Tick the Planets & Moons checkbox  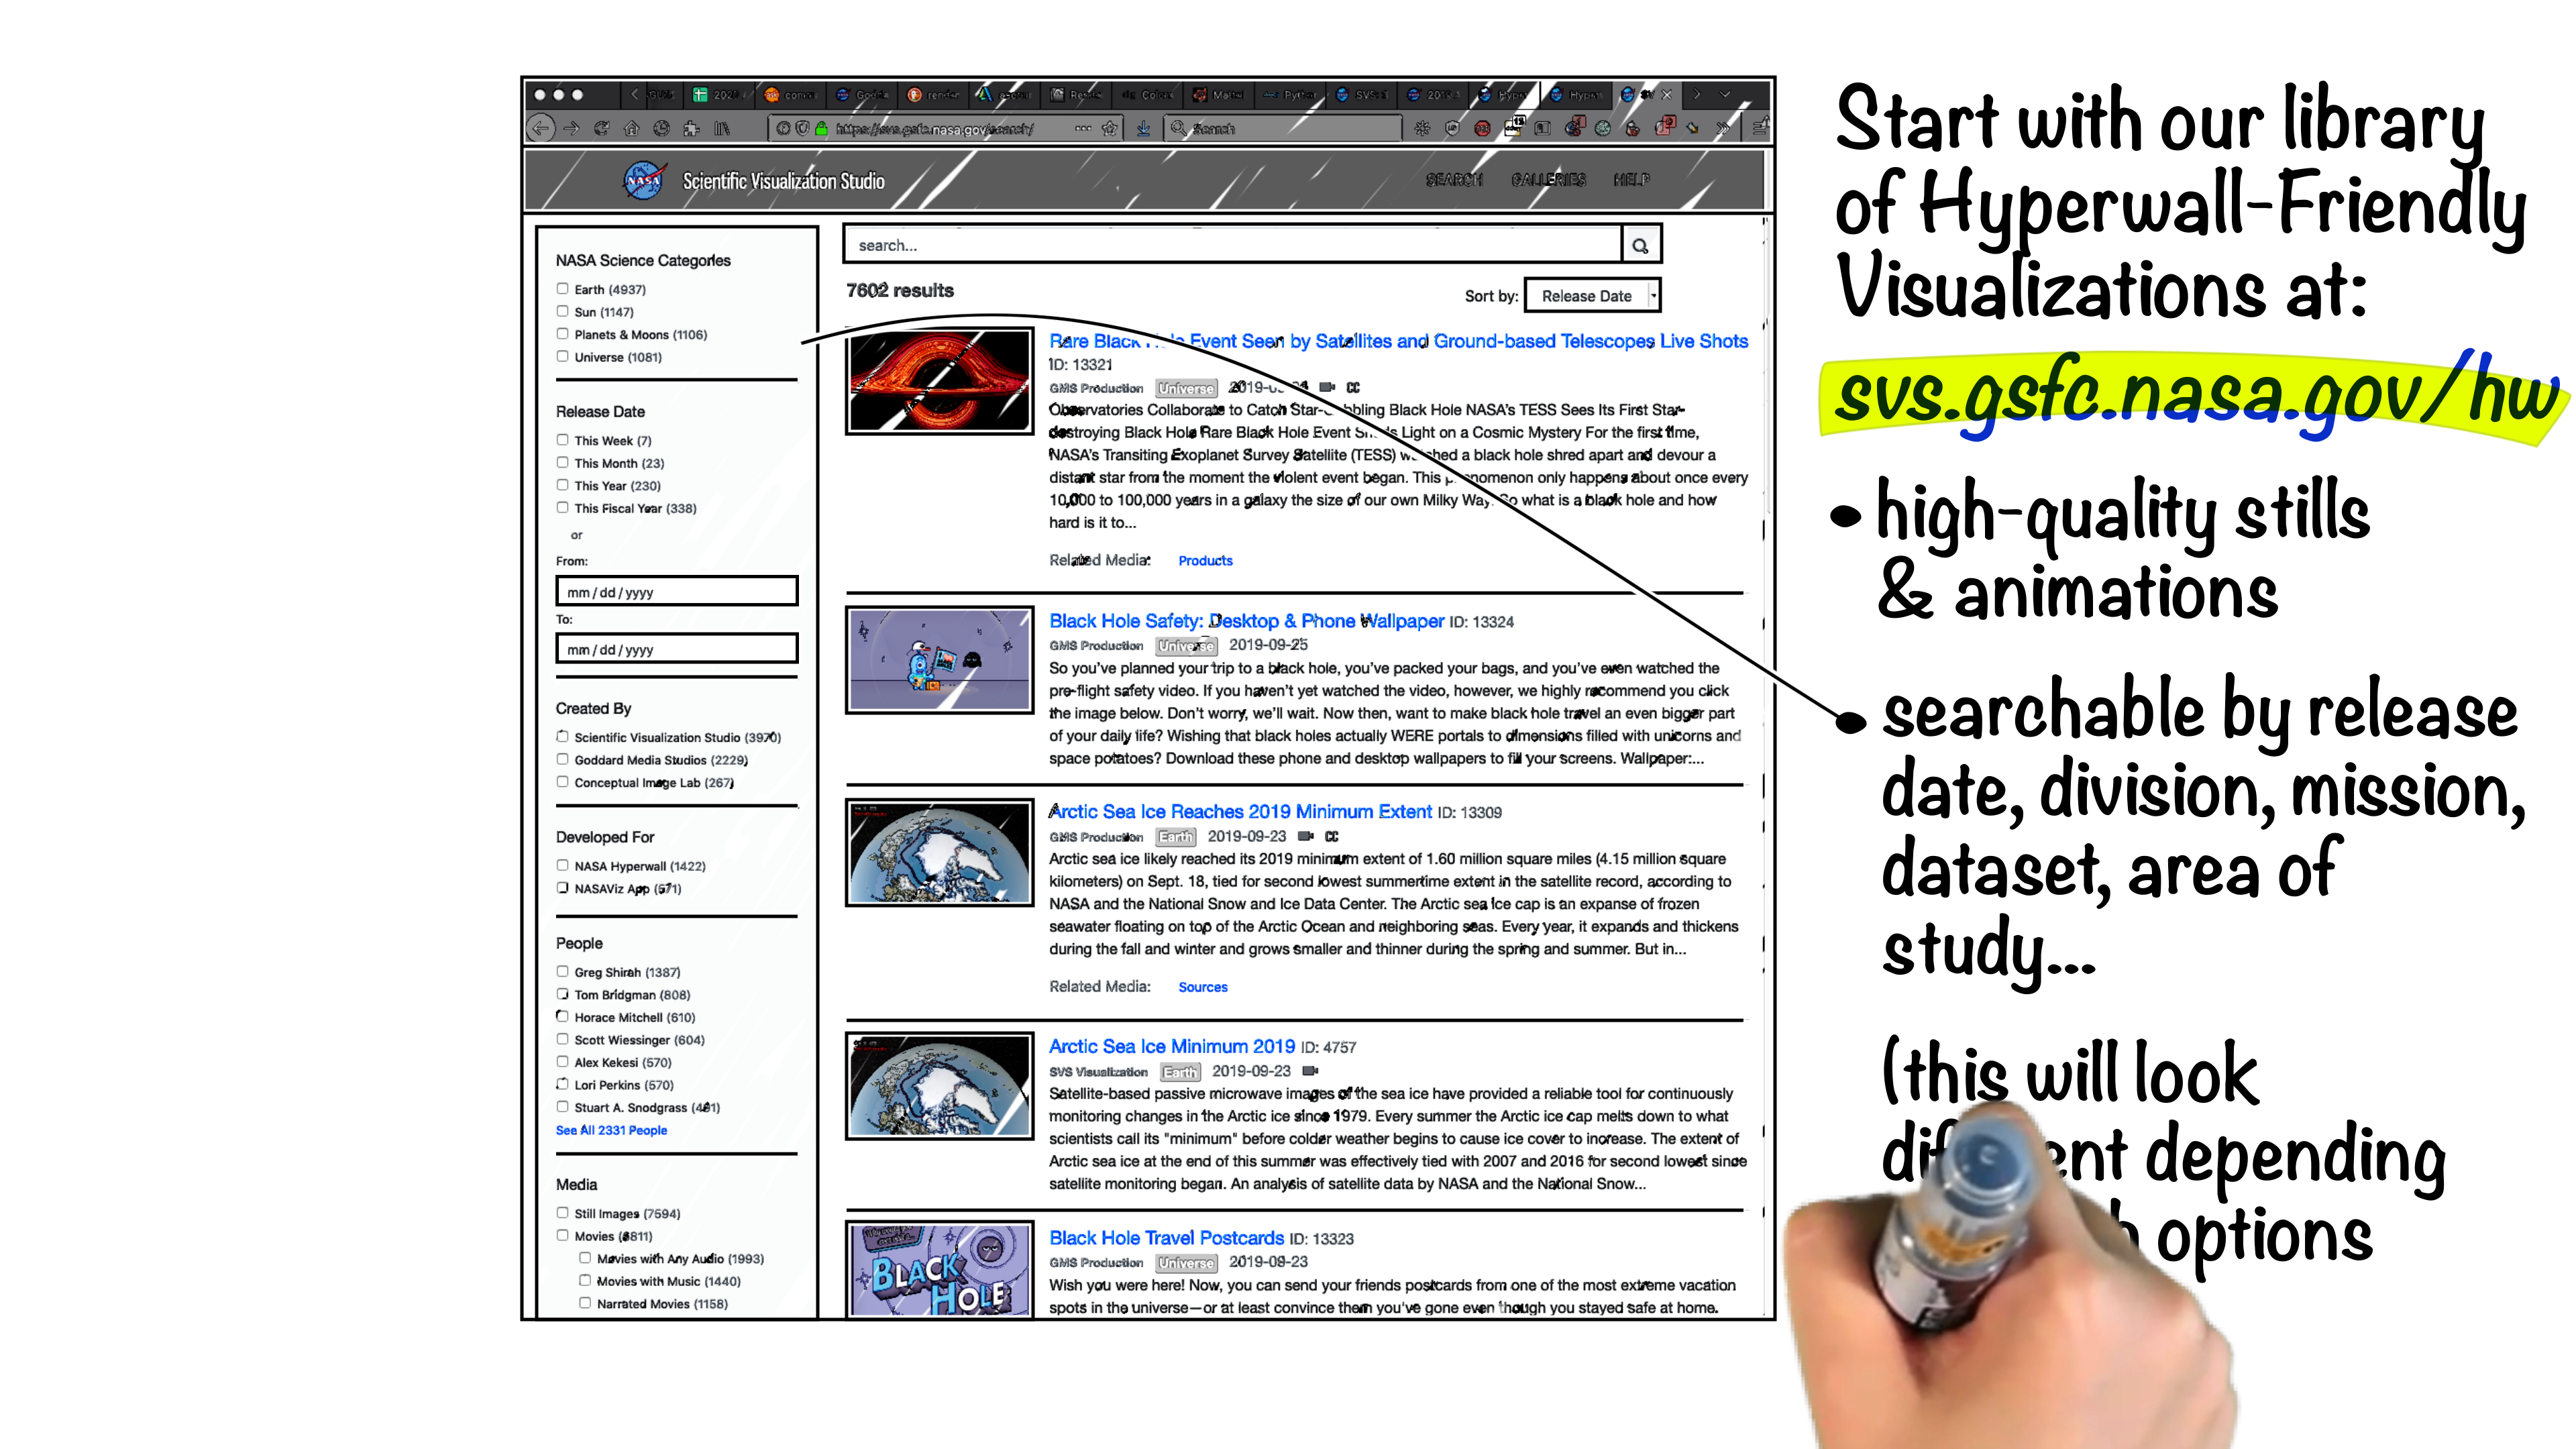562,334
